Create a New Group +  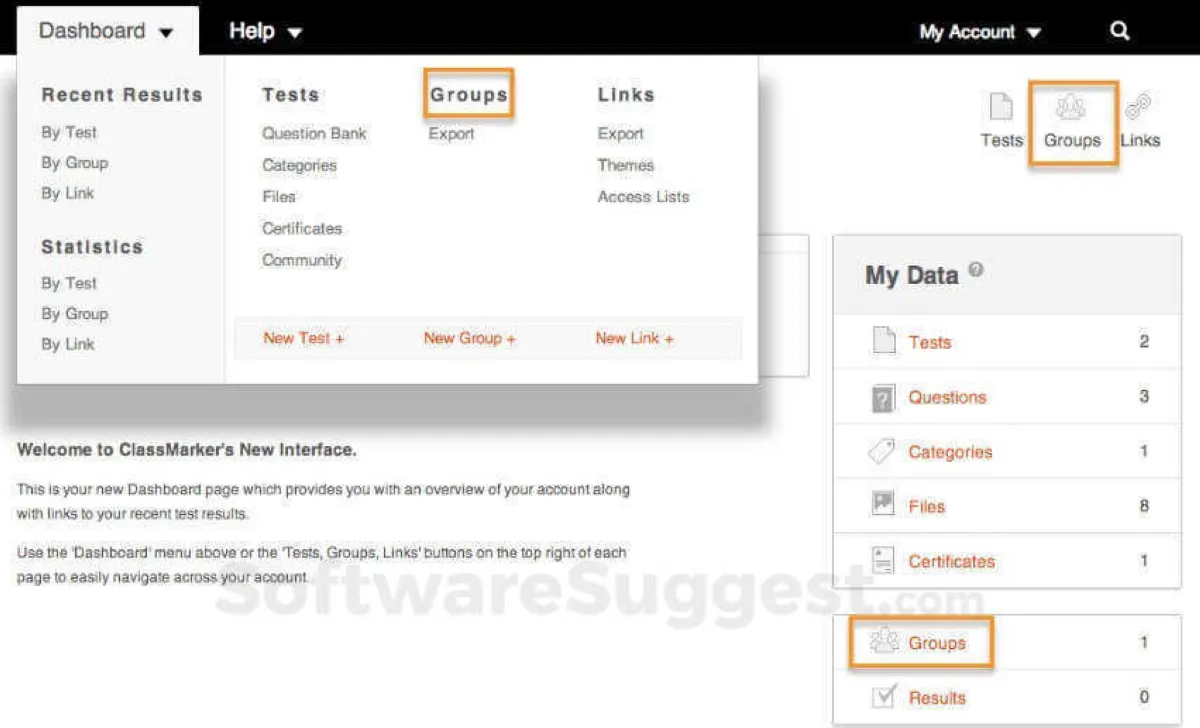(x=469, y=338)
